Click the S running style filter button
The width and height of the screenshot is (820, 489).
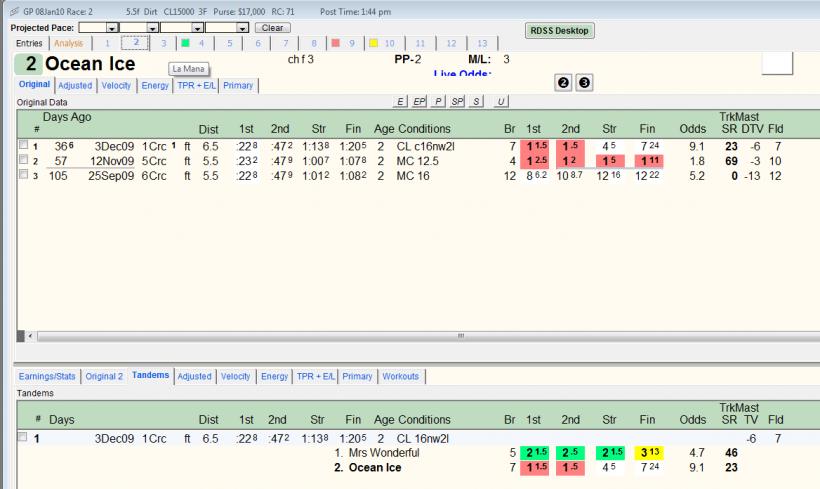pyautogui.click(x=476, y=101)
